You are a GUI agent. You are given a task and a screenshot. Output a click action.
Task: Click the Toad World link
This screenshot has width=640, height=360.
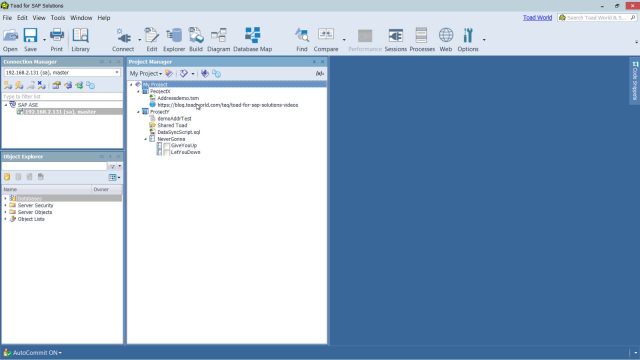[x=537, y=18]
